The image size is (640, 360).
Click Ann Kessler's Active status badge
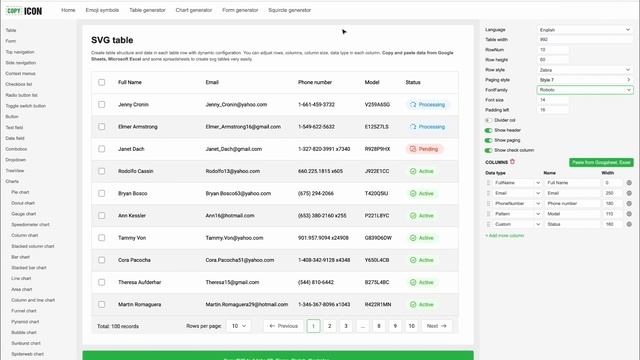[422, 216]
